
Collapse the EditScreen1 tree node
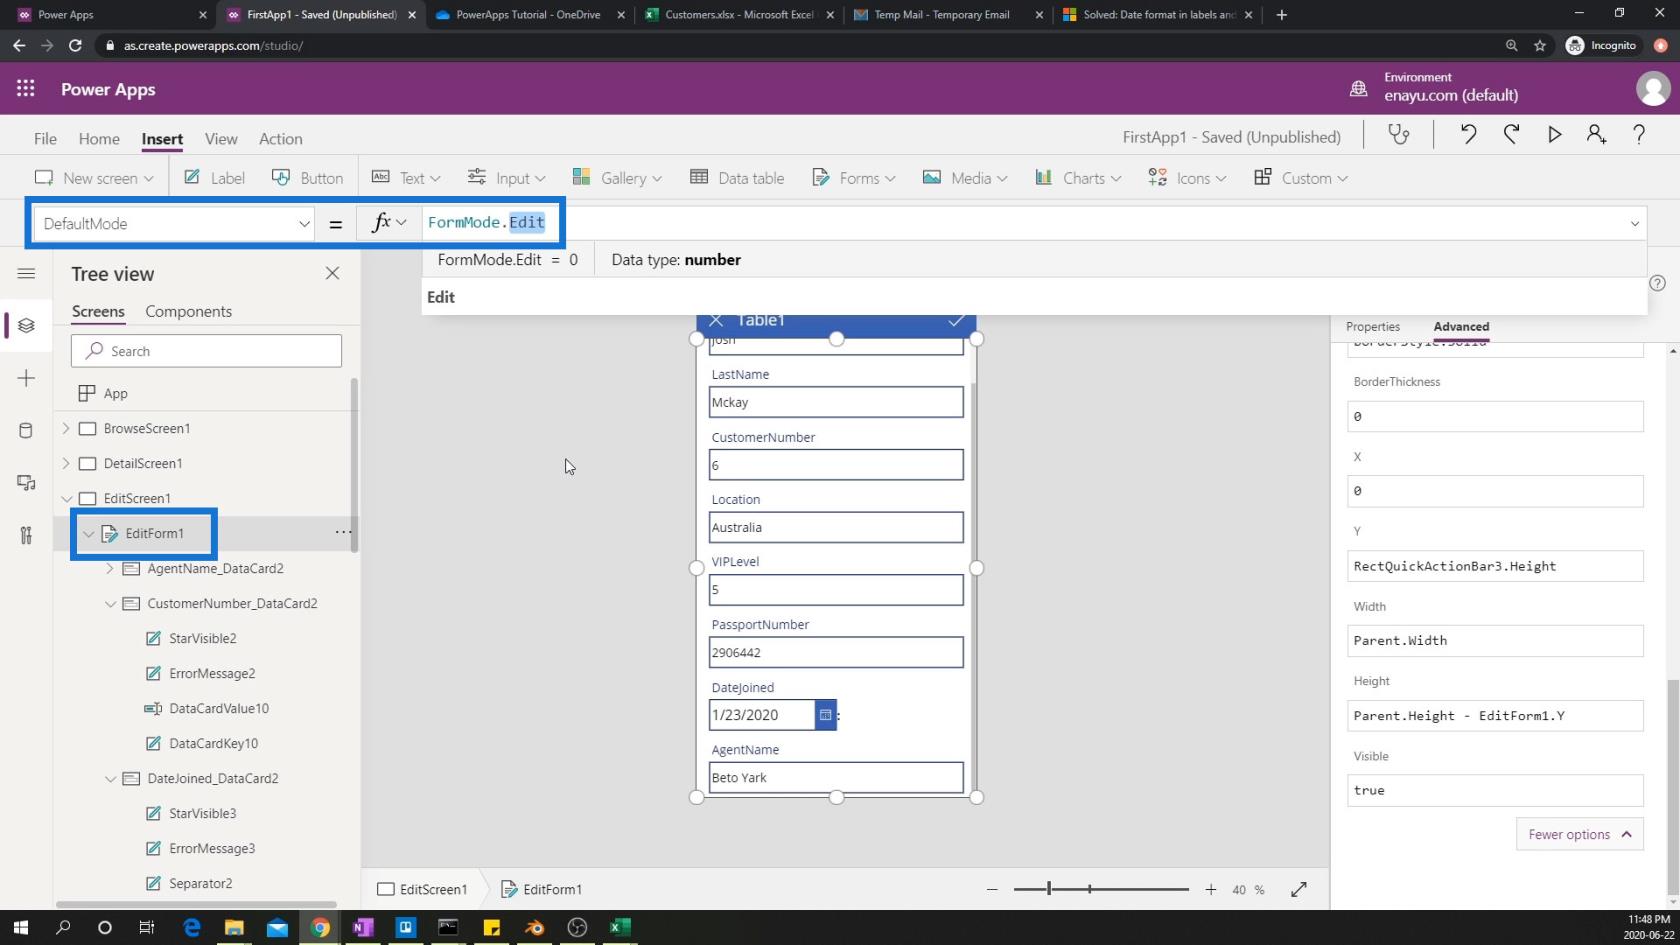[x=66, y=498]
